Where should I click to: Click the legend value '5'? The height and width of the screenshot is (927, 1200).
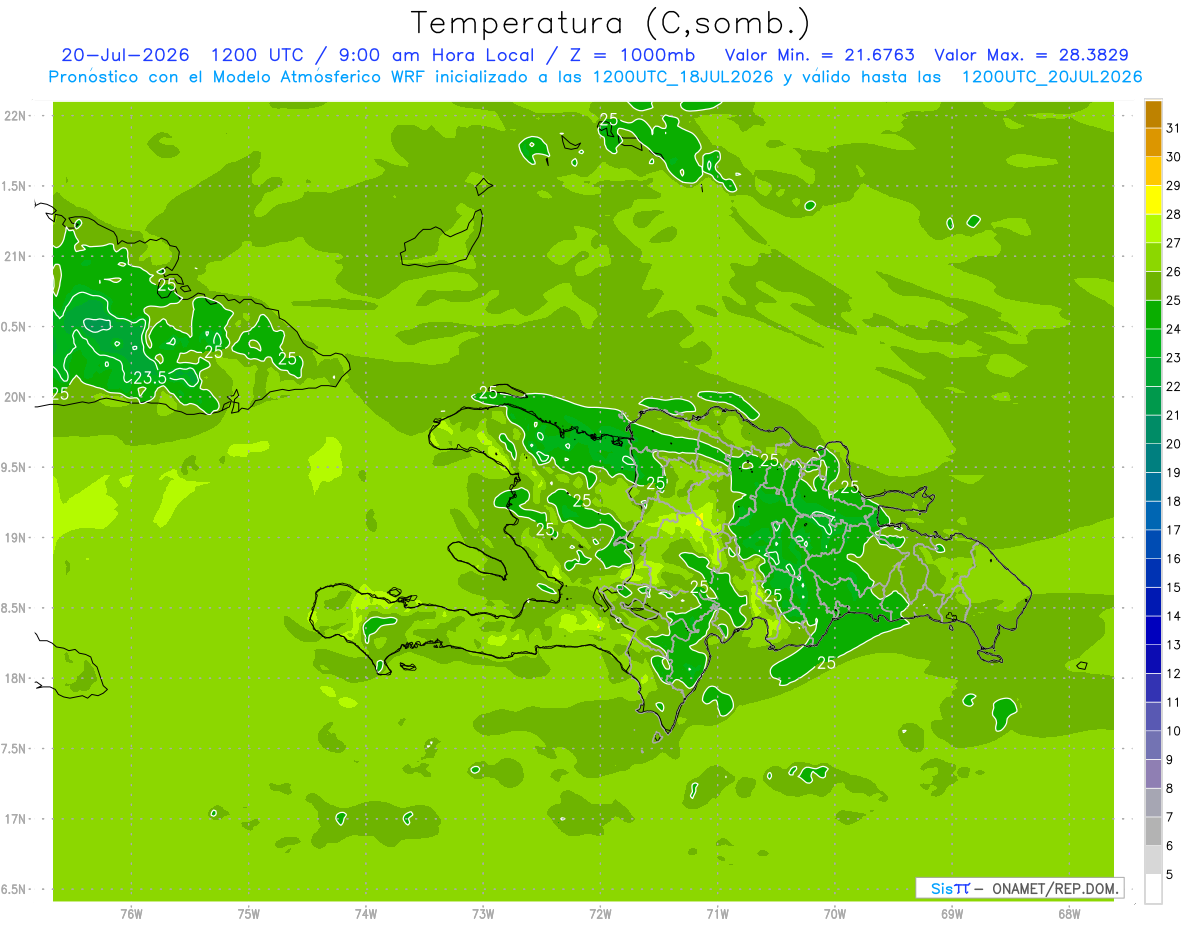(x=1171, y=875)
